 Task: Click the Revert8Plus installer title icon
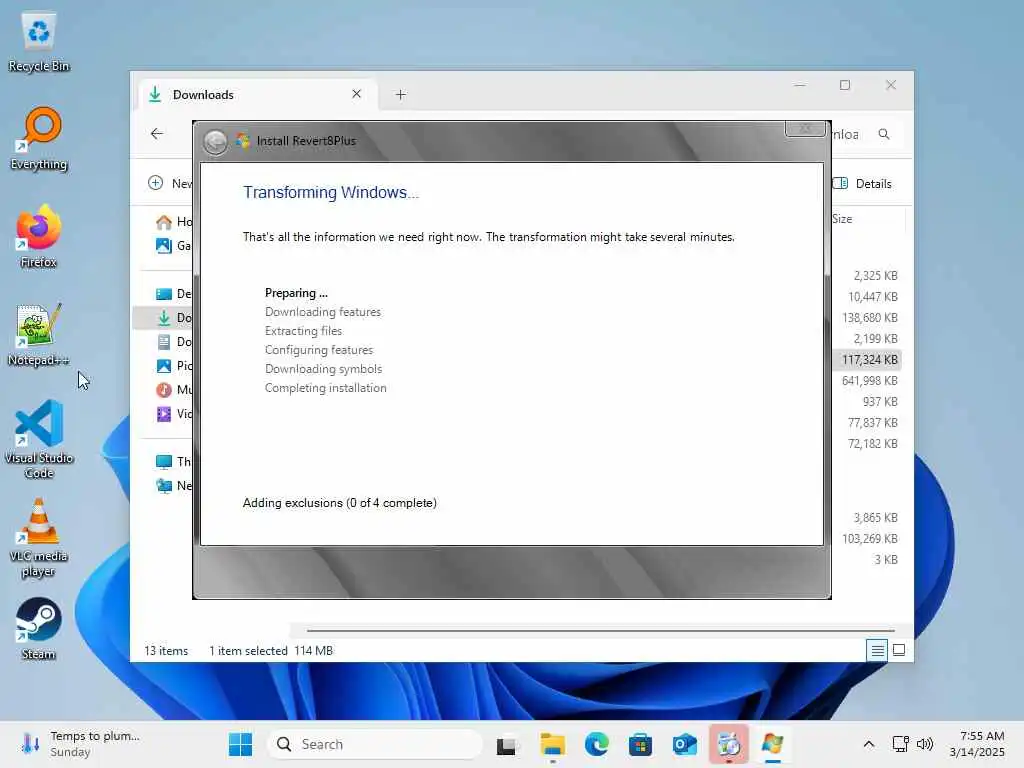pos(243,140)
